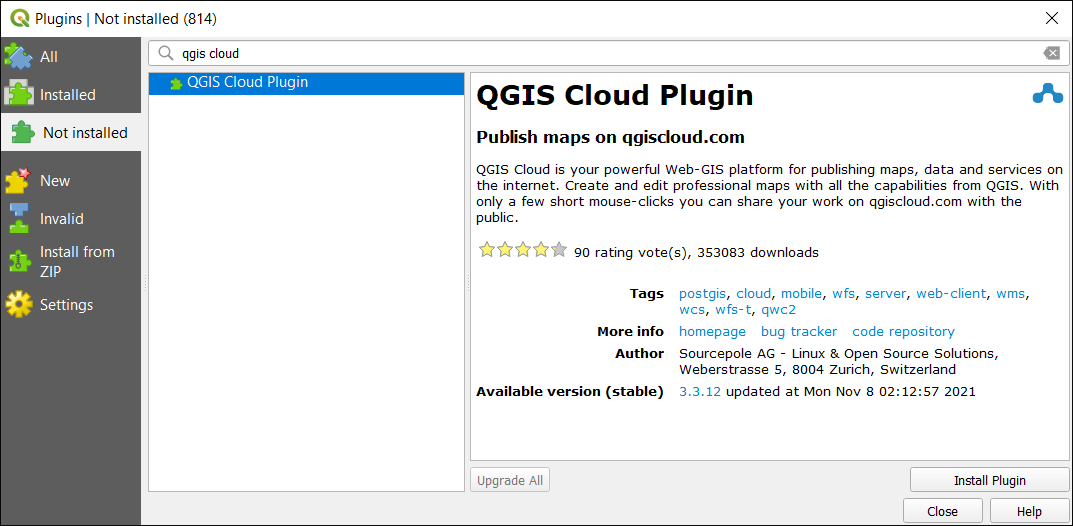Click the Upgrade All button
1073x526 pixels.
(x=510, y=480)
